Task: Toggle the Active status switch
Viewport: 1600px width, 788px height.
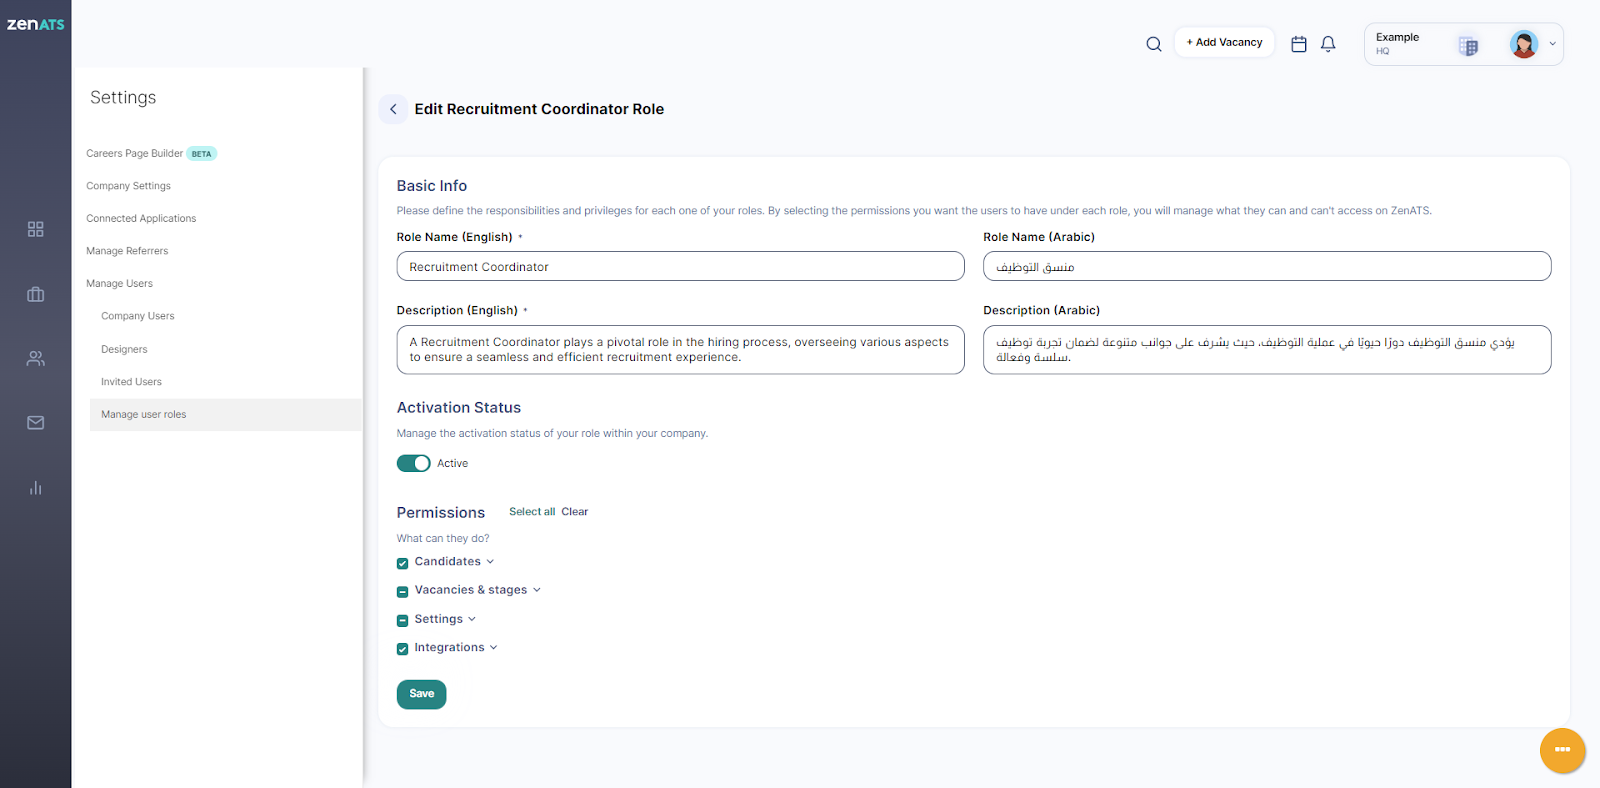Action: click(413, 463)
